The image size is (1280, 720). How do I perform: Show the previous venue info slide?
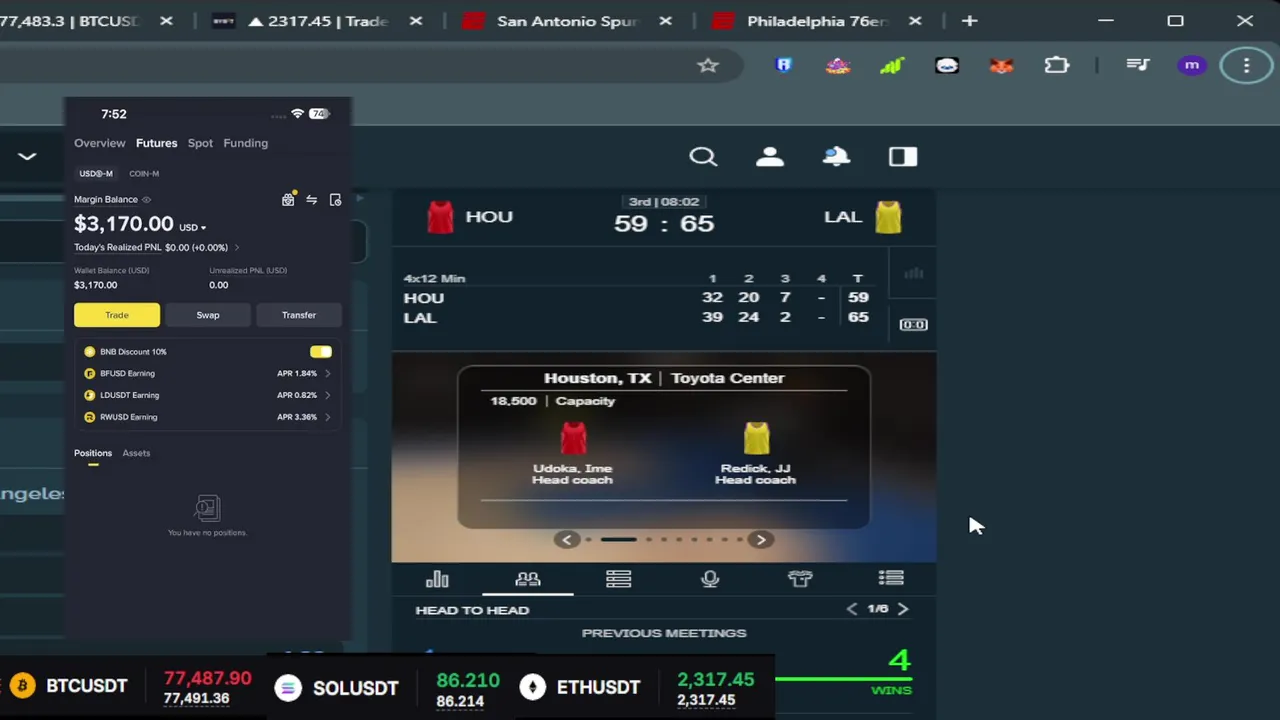(567, 540)
